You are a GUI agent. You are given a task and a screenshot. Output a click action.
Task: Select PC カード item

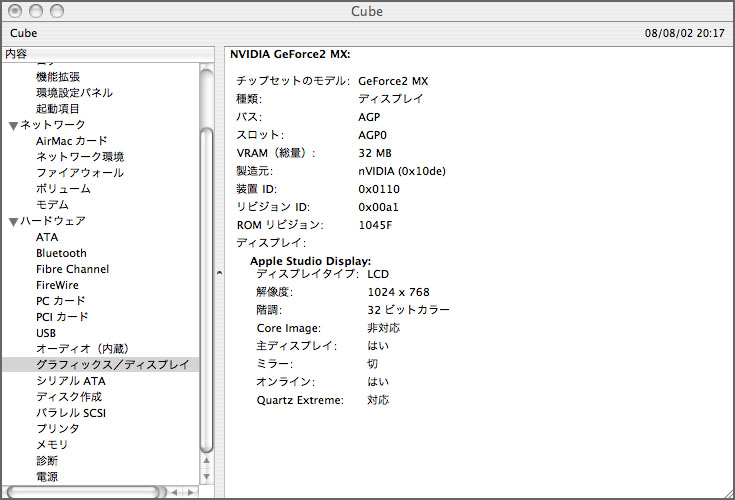(60, 301)
